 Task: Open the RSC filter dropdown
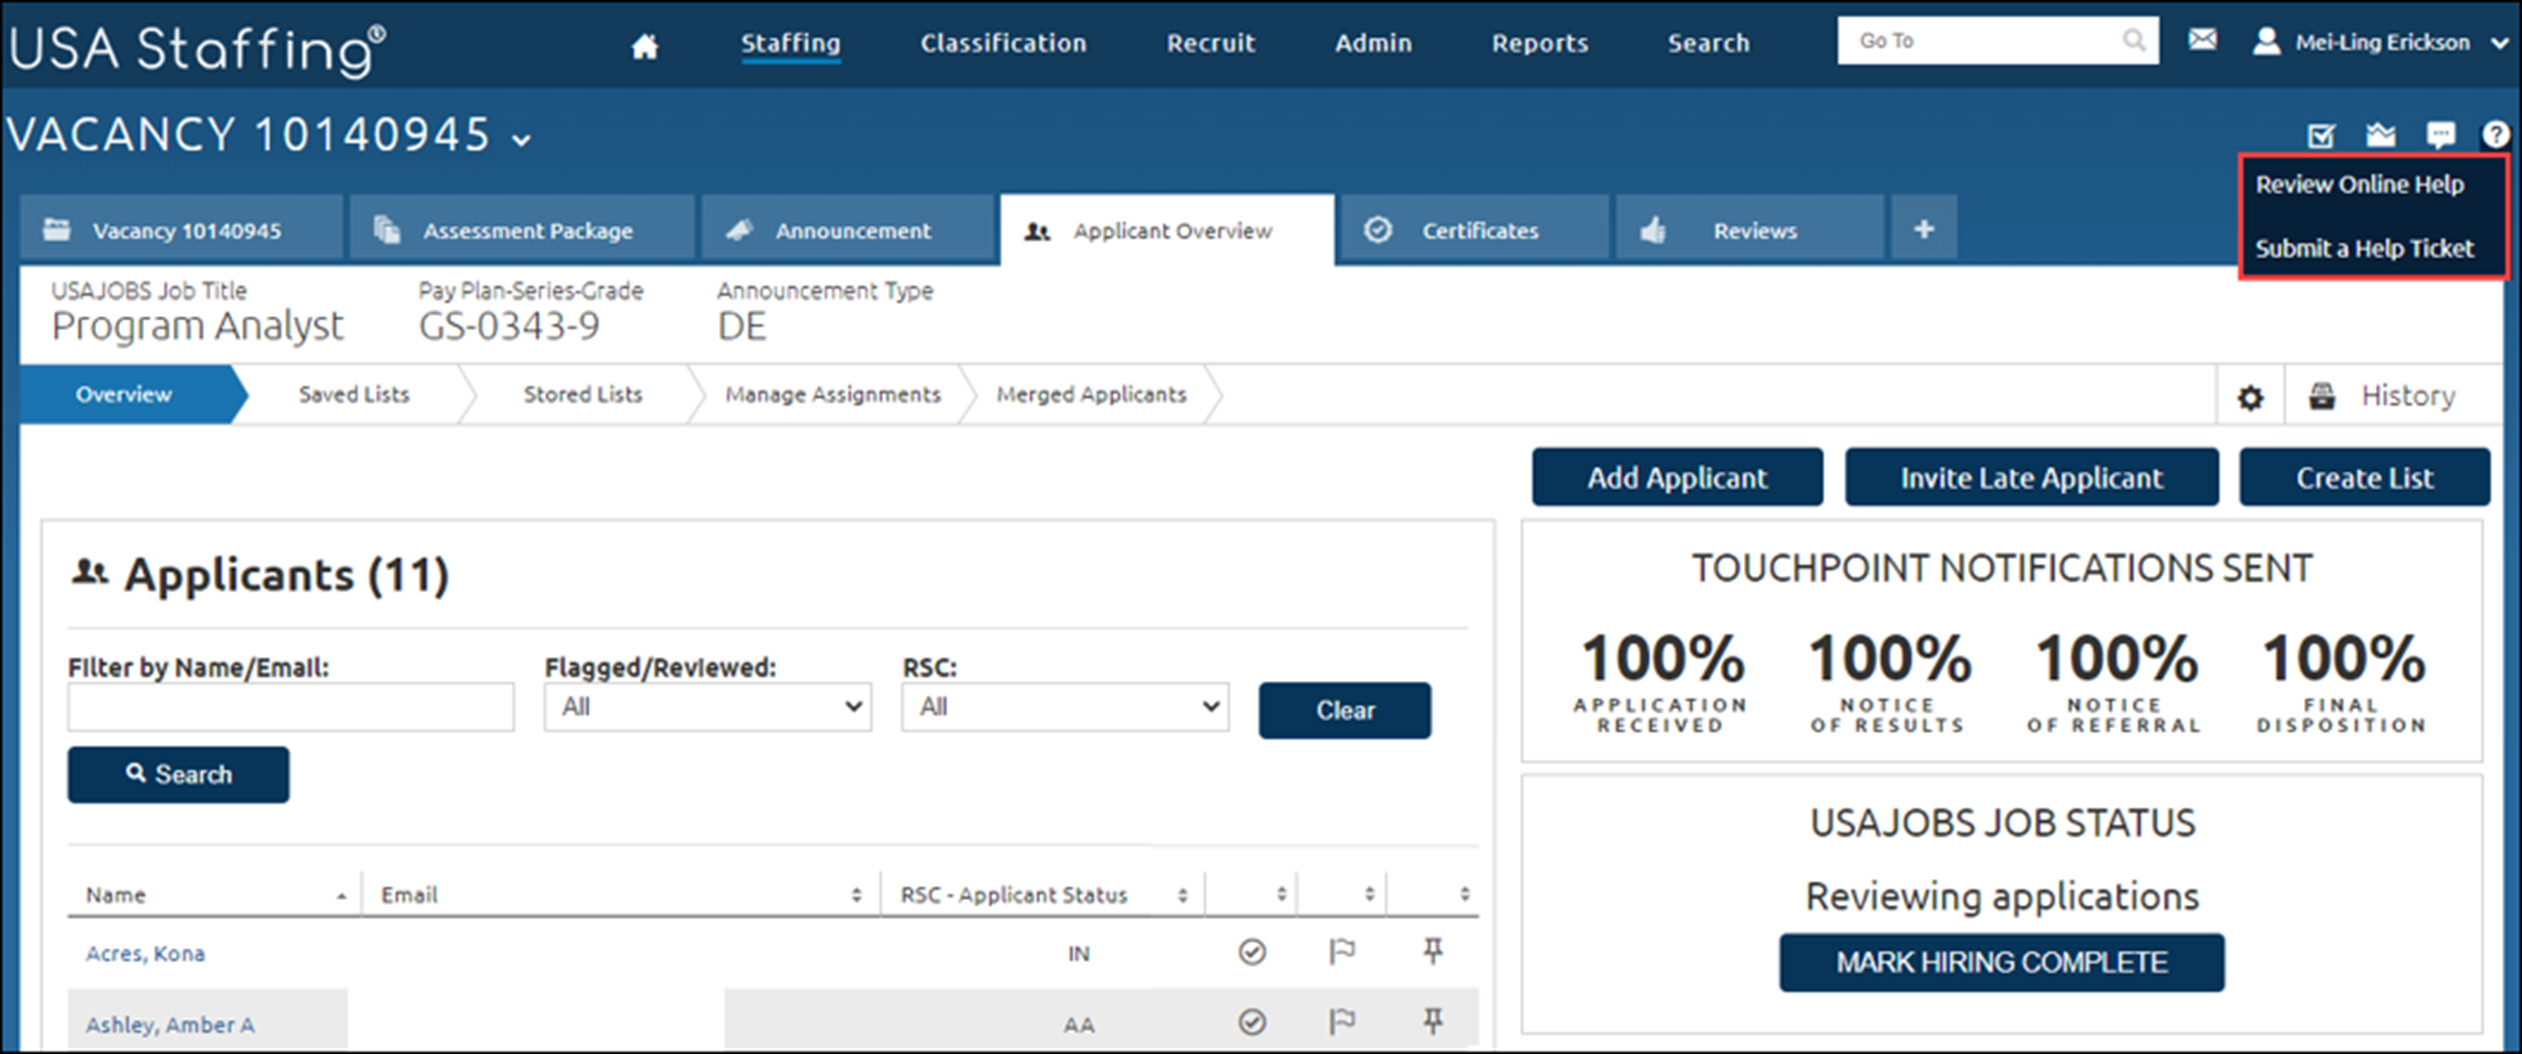click(x=1065, y=707)
